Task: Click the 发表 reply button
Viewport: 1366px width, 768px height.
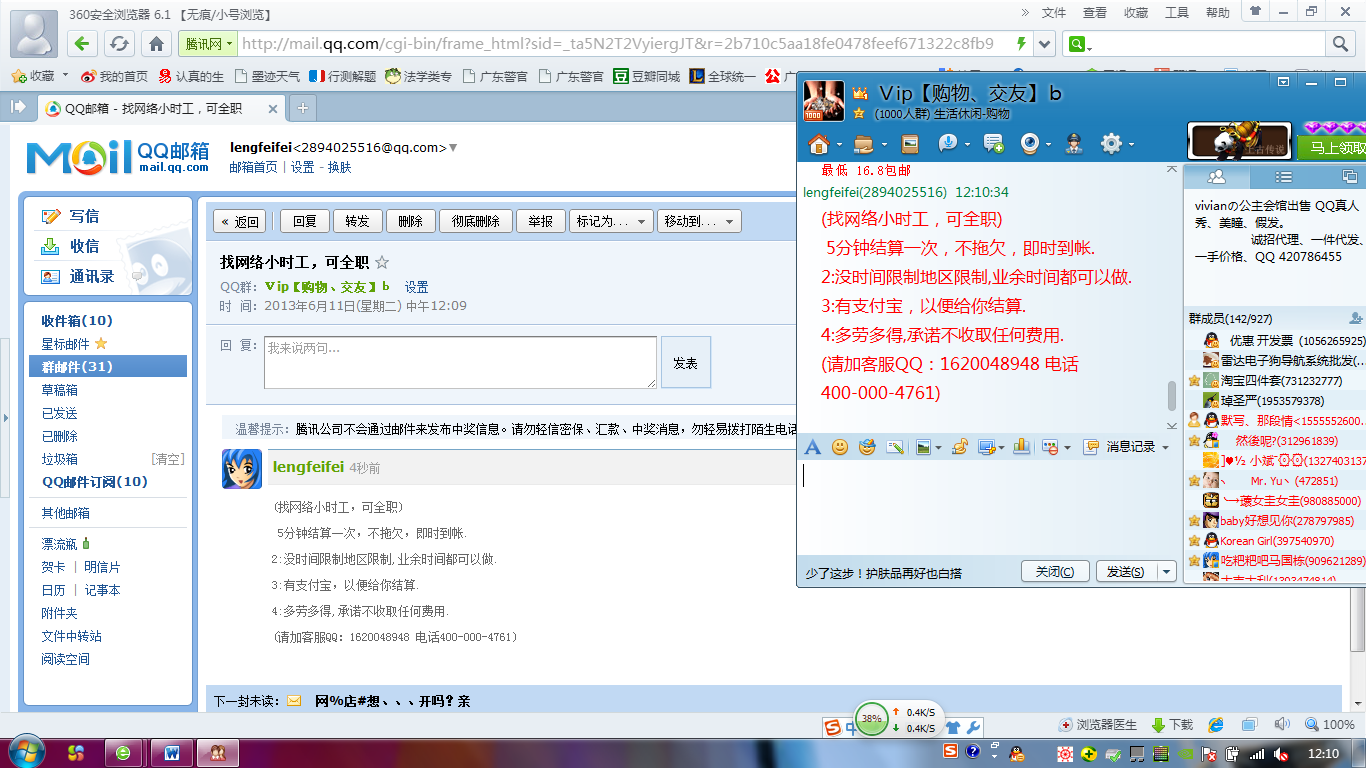Action: coord(685,363)
